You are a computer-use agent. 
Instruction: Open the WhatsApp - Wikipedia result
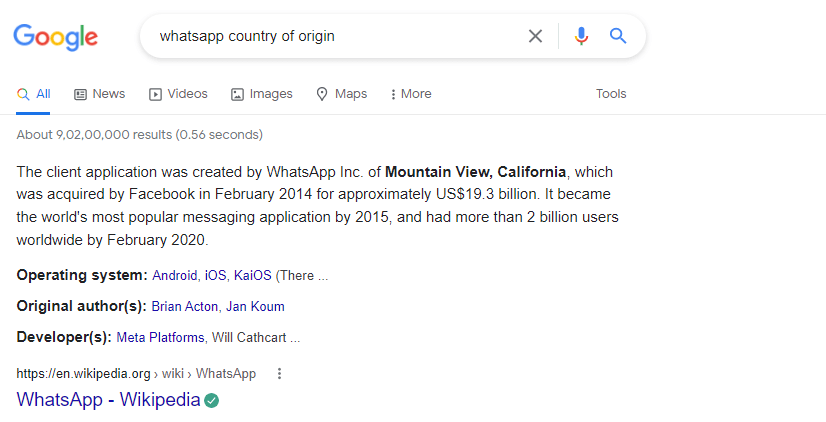[x=108, y=400]
